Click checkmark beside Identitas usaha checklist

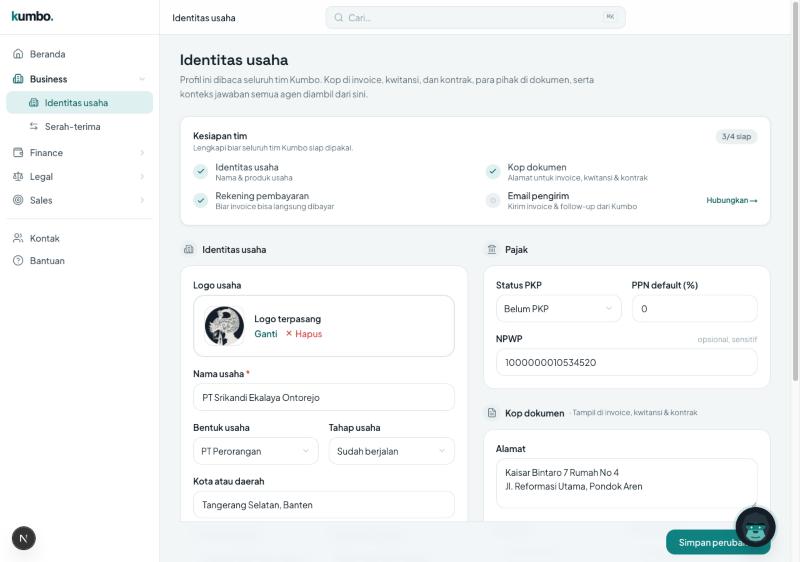click(x=201, y=172)
